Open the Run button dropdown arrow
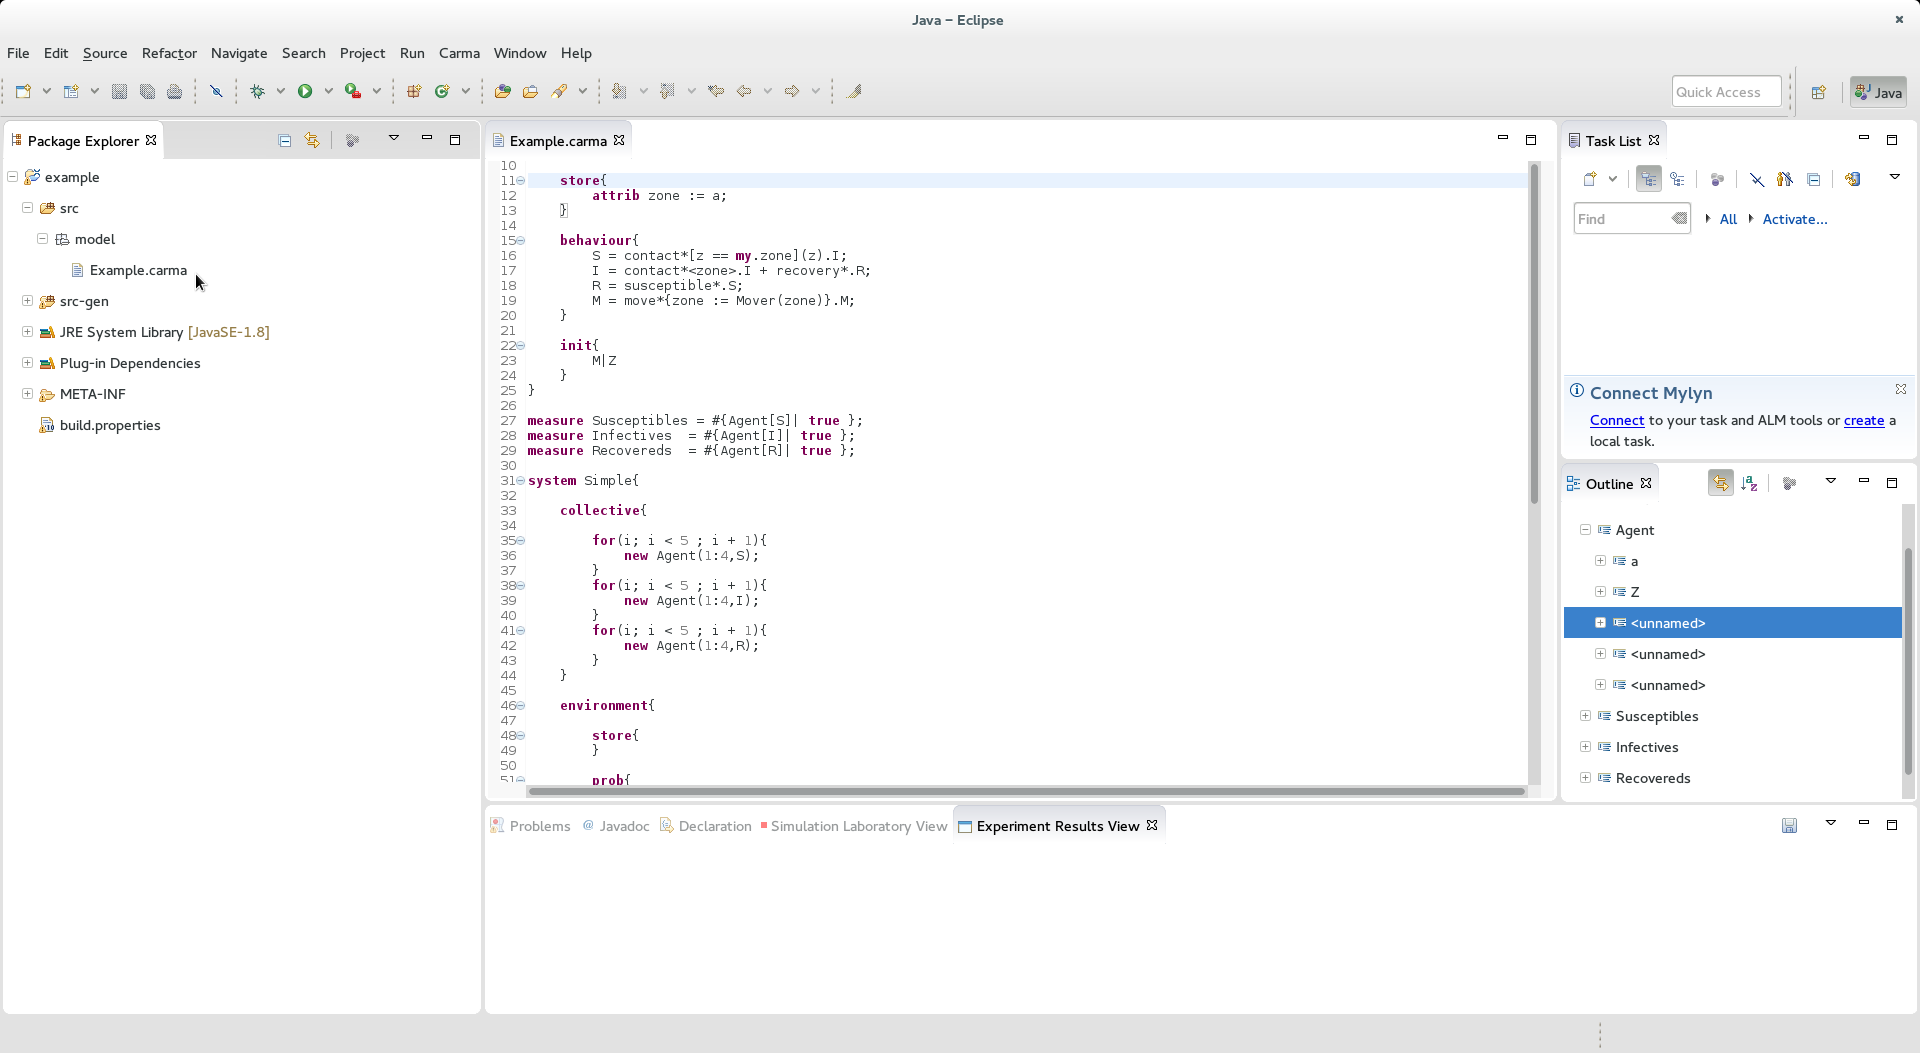 click(328, 91)
